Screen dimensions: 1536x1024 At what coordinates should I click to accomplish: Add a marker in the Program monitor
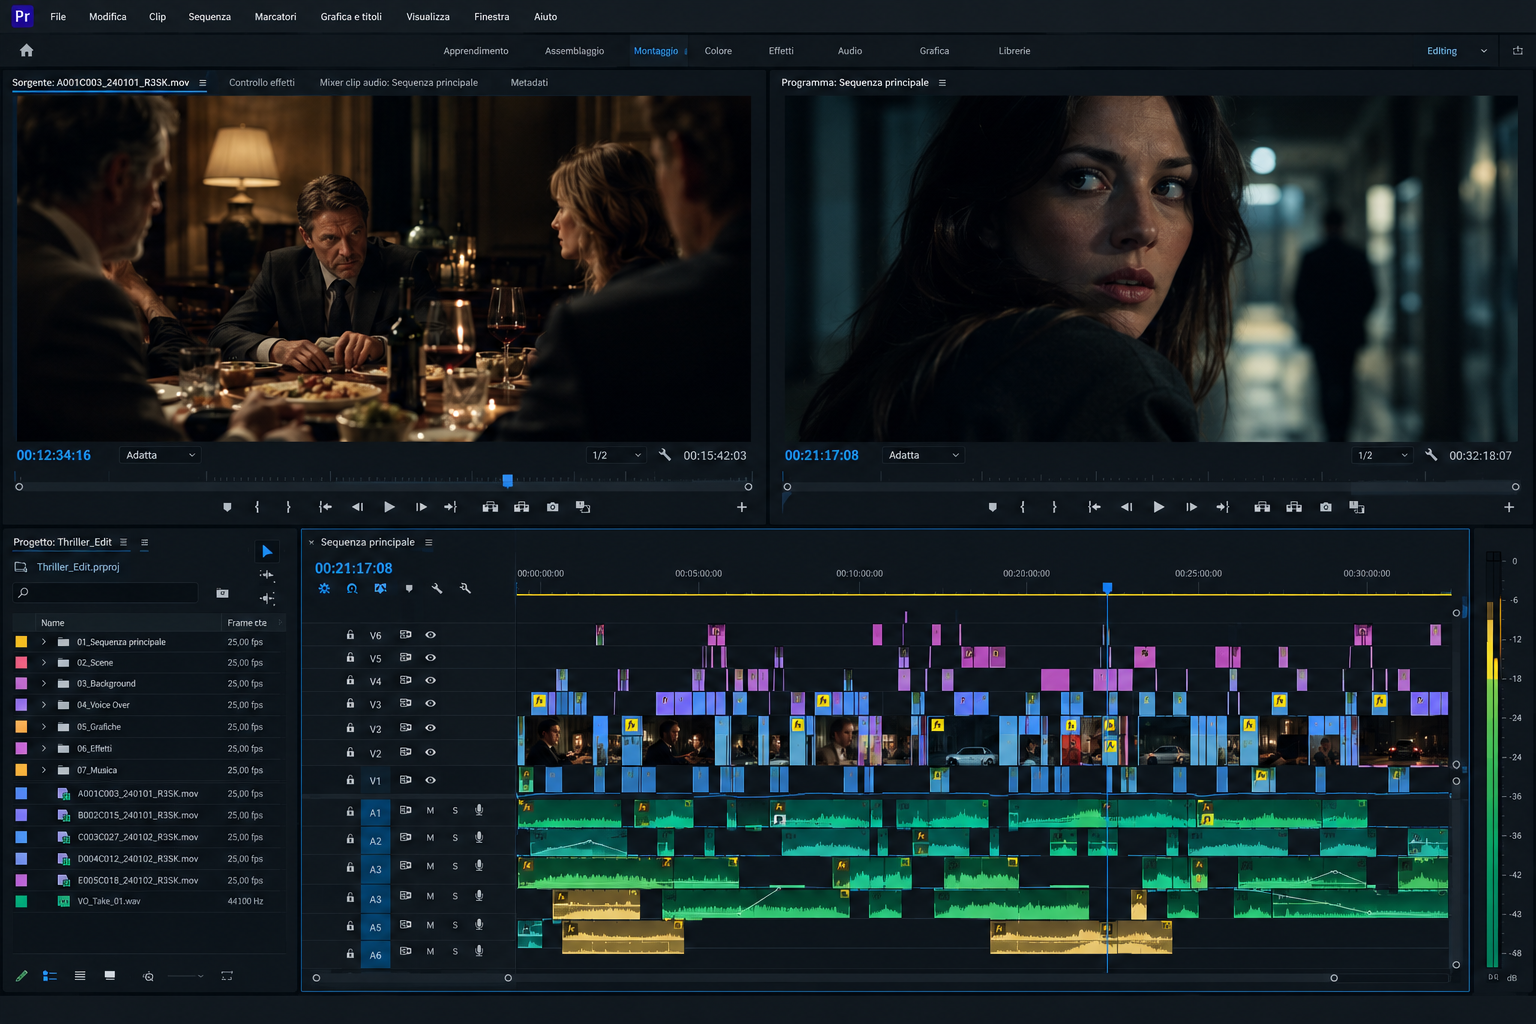coord(992,507)
